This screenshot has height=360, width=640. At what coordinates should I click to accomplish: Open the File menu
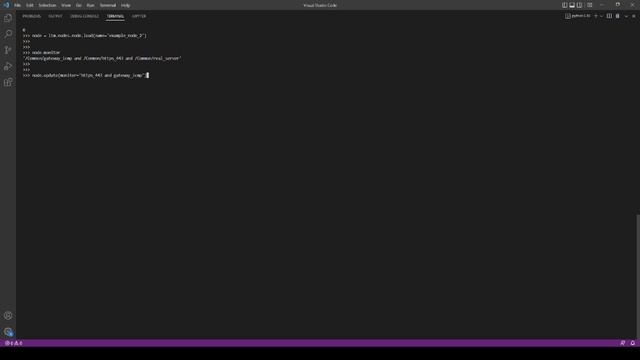click(18, 5)
